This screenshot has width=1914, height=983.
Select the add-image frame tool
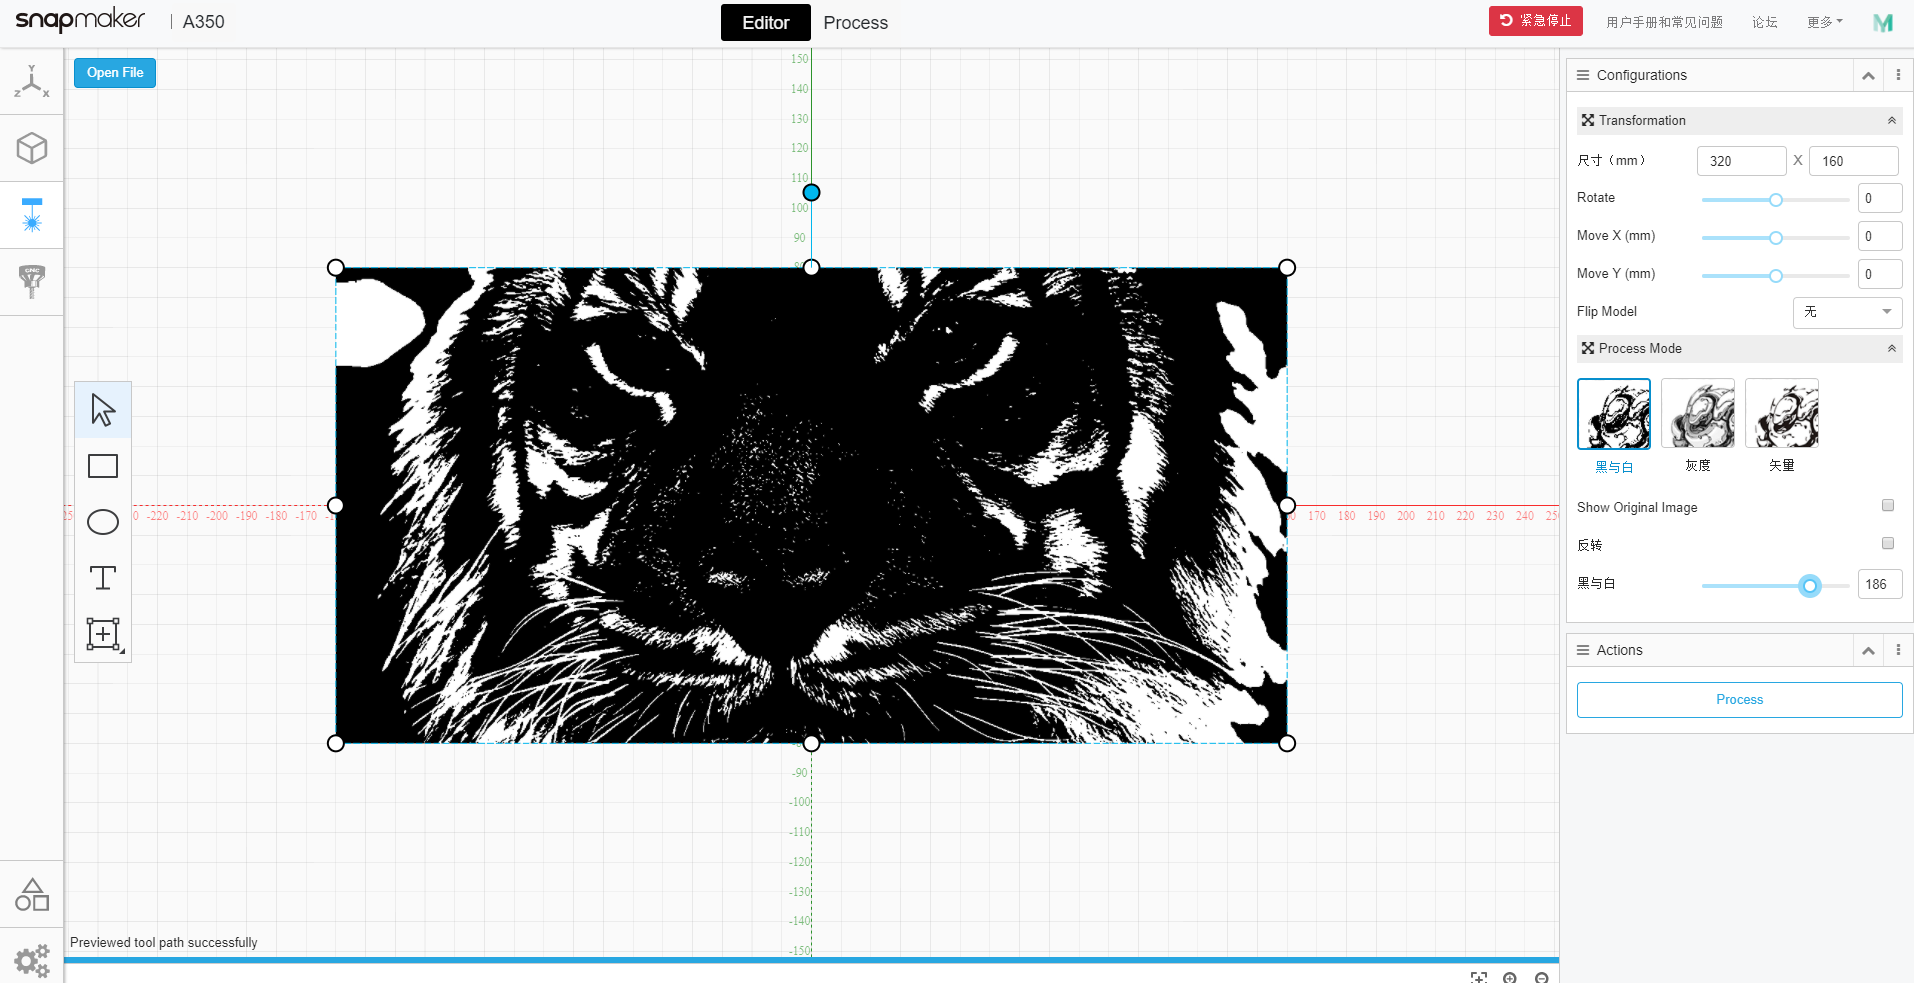click(103, 634)
